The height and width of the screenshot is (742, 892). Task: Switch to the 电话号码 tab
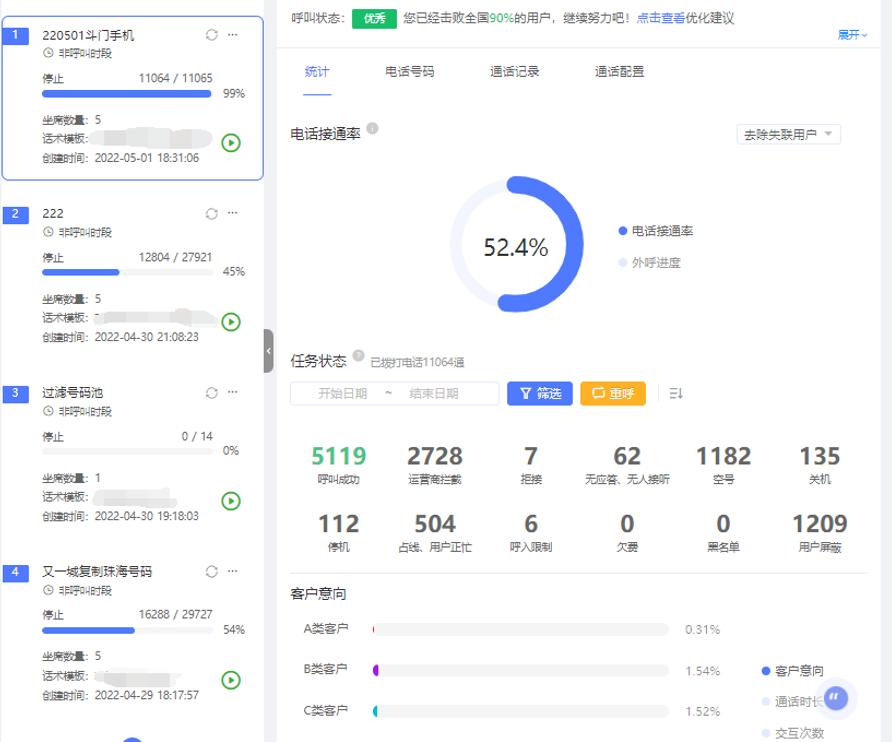point(409,72)
